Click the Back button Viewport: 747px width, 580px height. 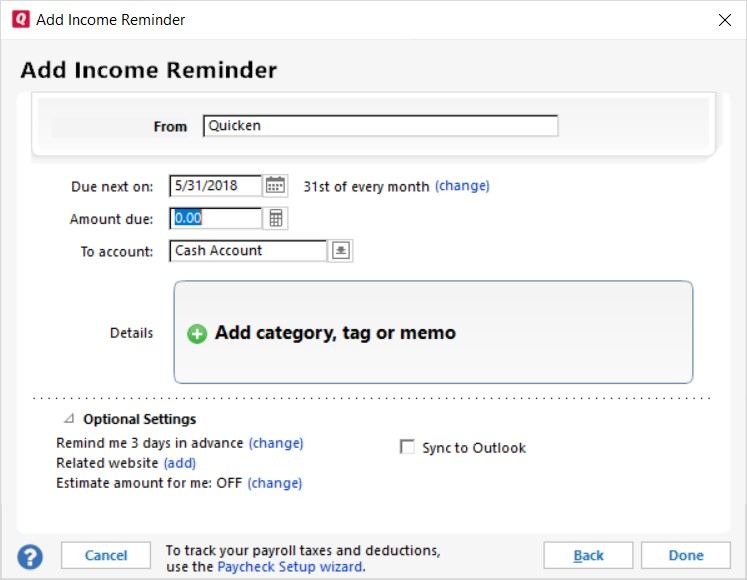coord(588,556)
